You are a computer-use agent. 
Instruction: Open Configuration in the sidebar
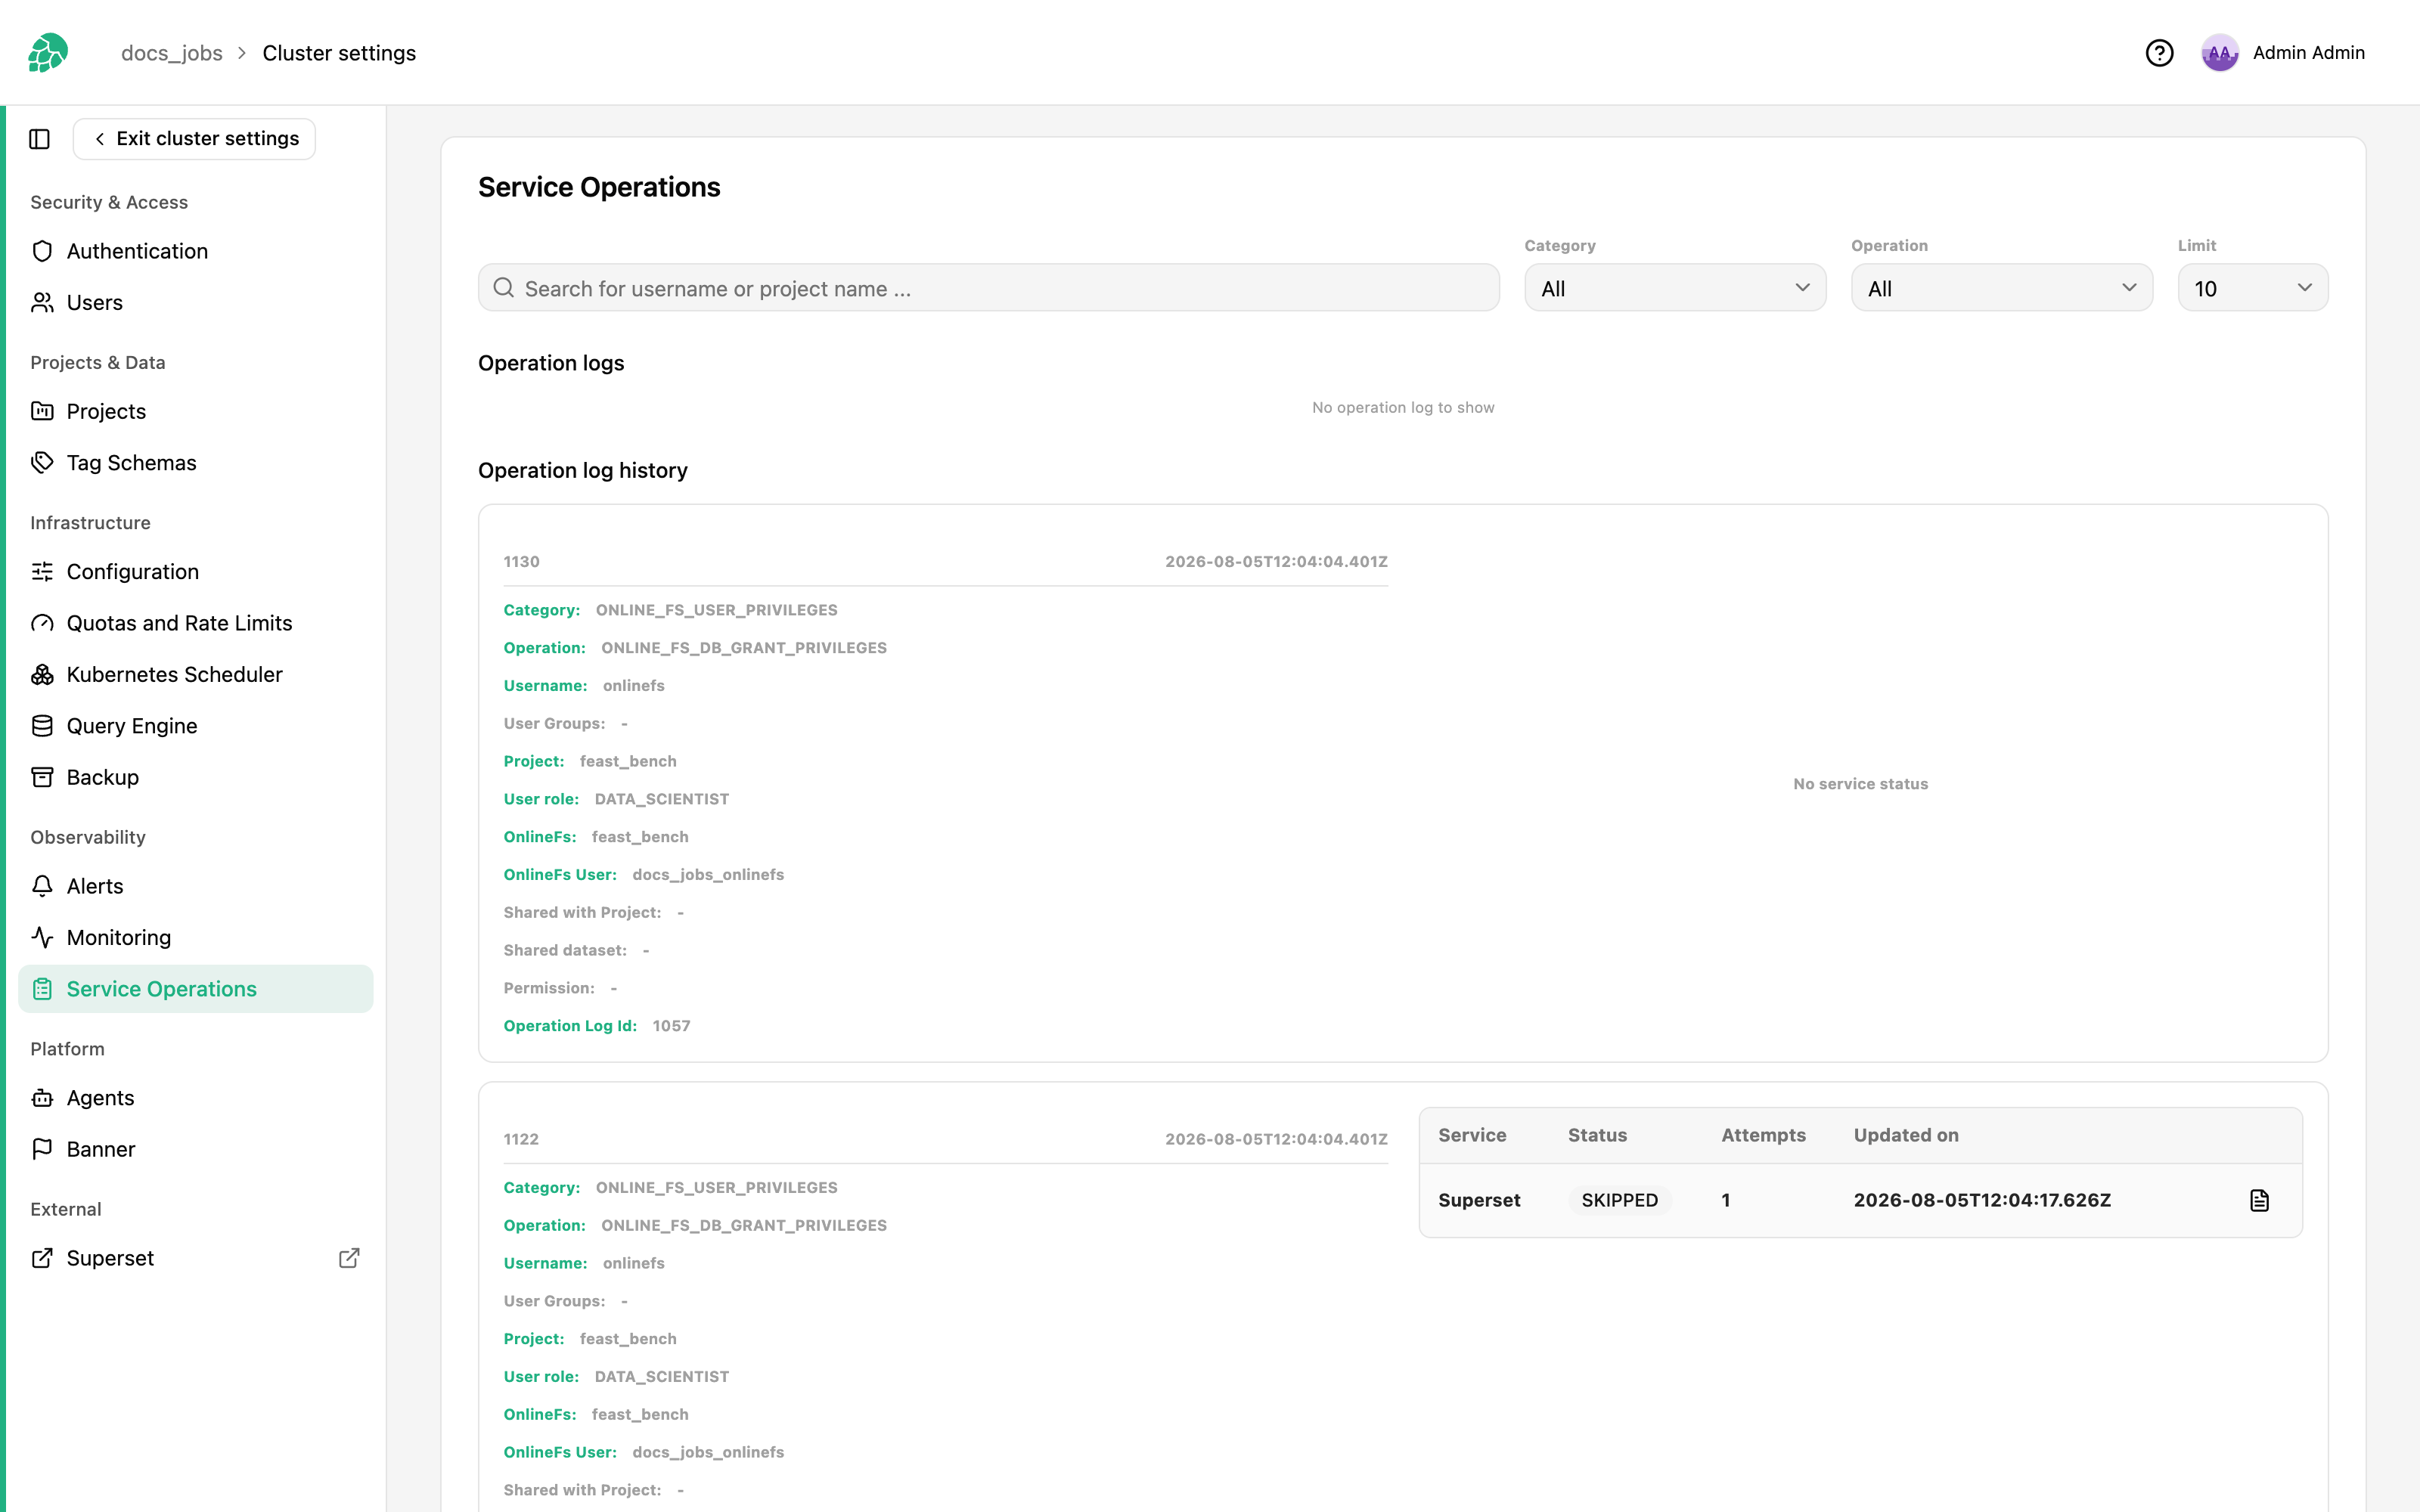pyautogui.click(x=195, y=571)
